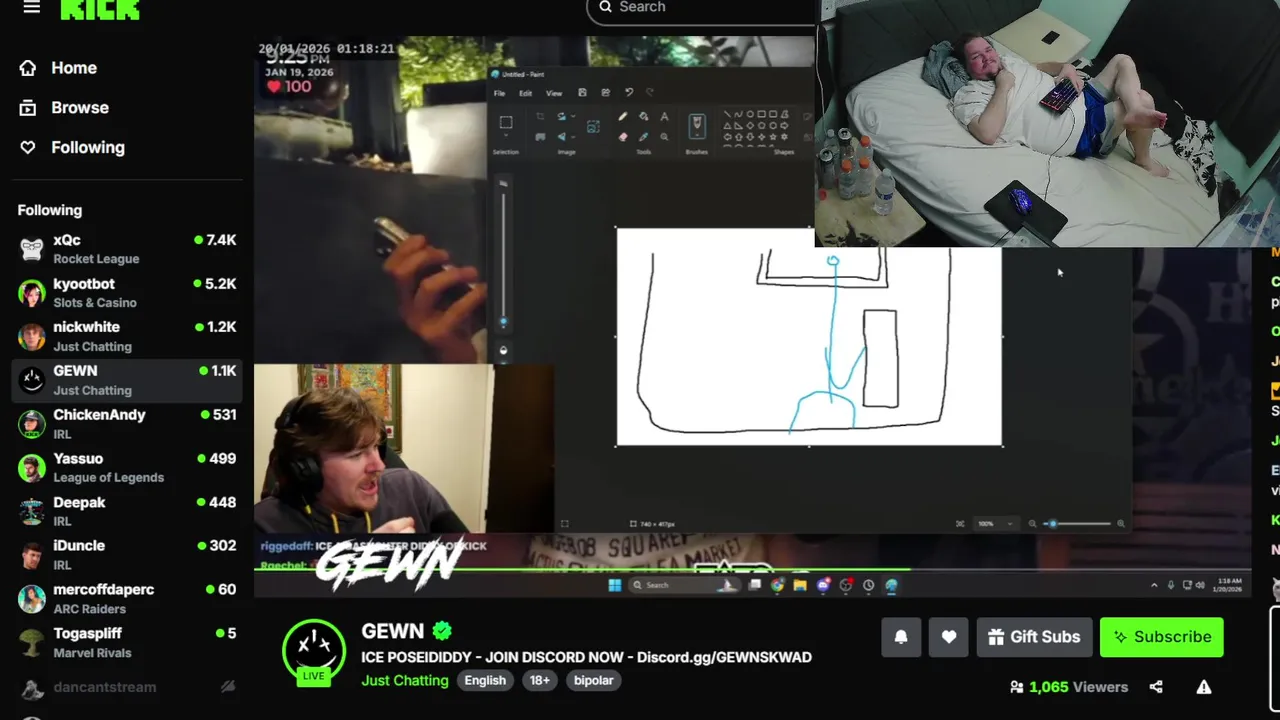Click Paint's Undo arrow
The width and height of the screenshot is (1280, 720).
coord(629,92)
